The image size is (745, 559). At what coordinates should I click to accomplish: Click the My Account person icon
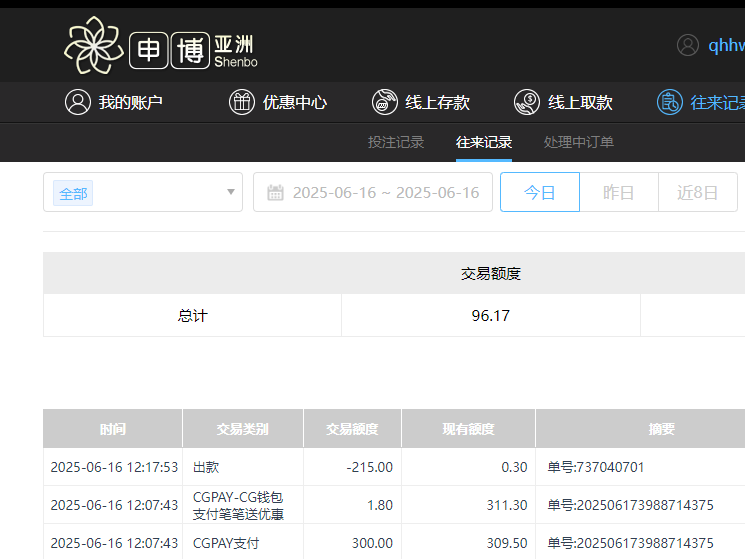point(78,102)
